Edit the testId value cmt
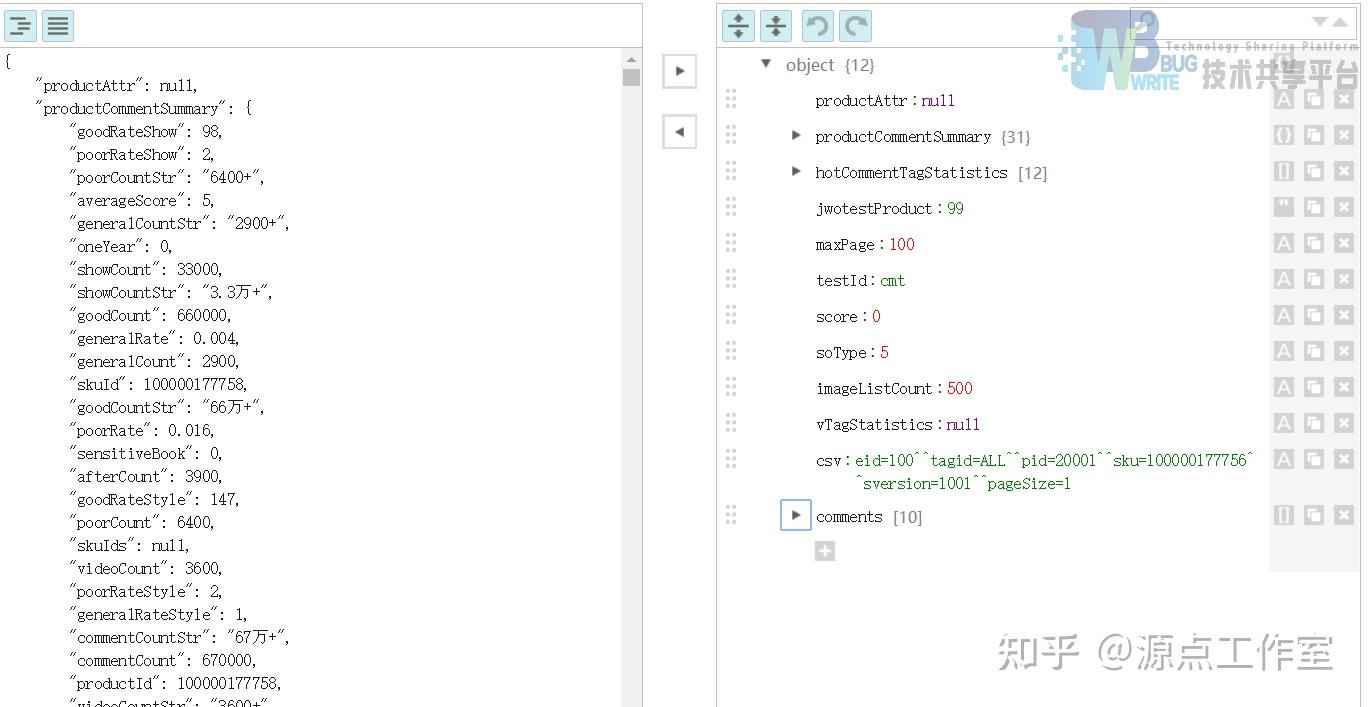Viewport: 1368px width, 707px height. coord(893,280)
